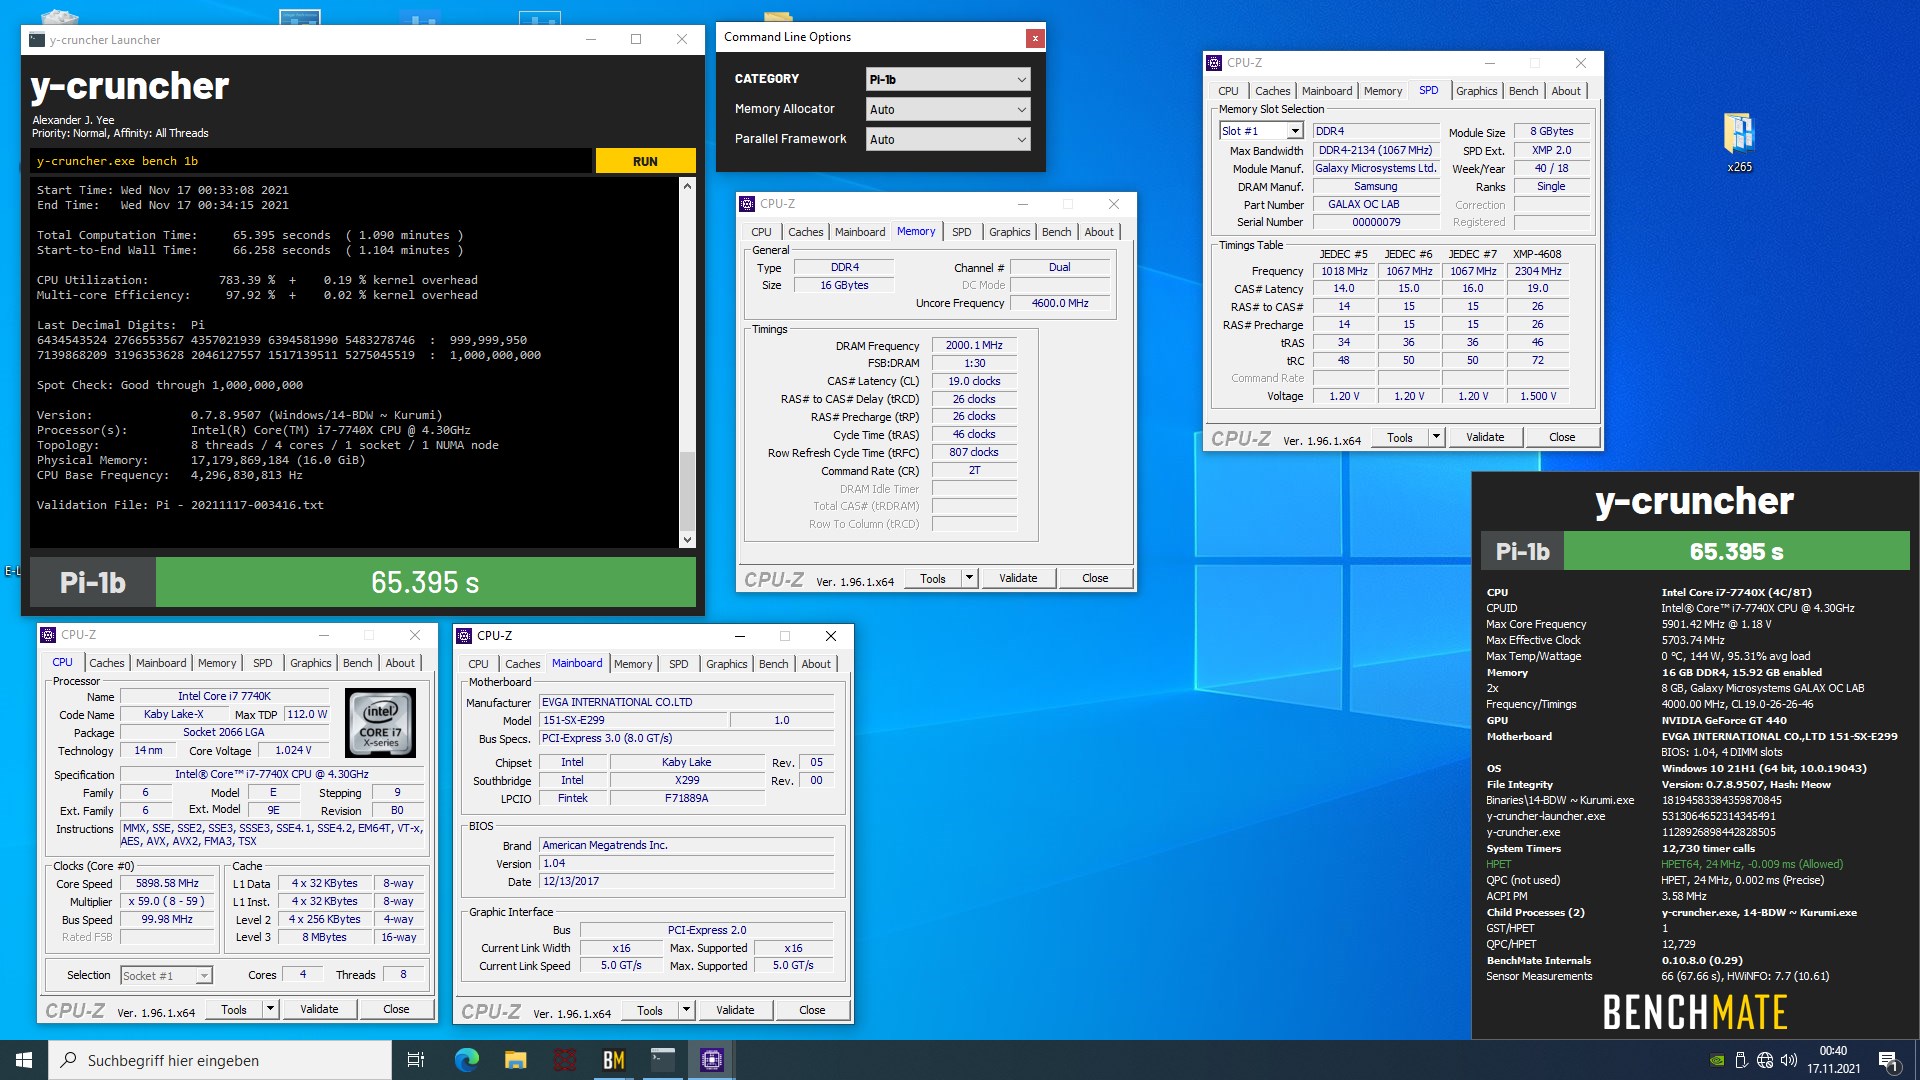Open the Slot #1 memory slot dropdown
This screenshot has height=1080, width=1920.
point(1261,131)
